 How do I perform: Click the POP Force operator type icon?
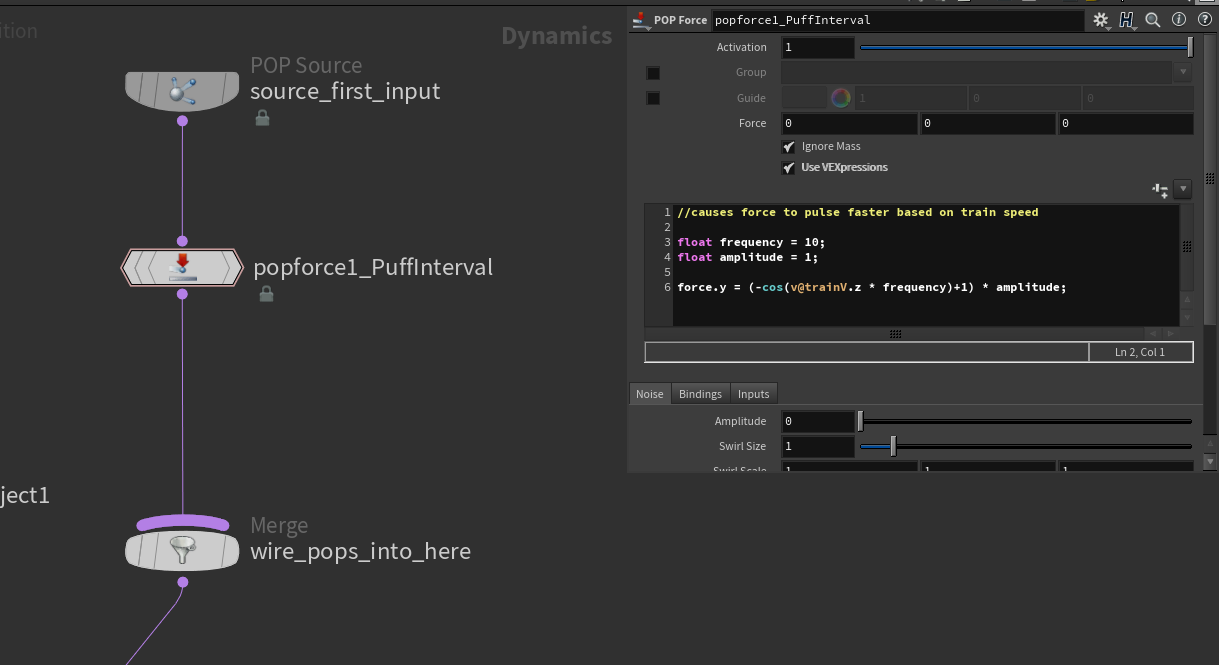click(x=640, y=21)
